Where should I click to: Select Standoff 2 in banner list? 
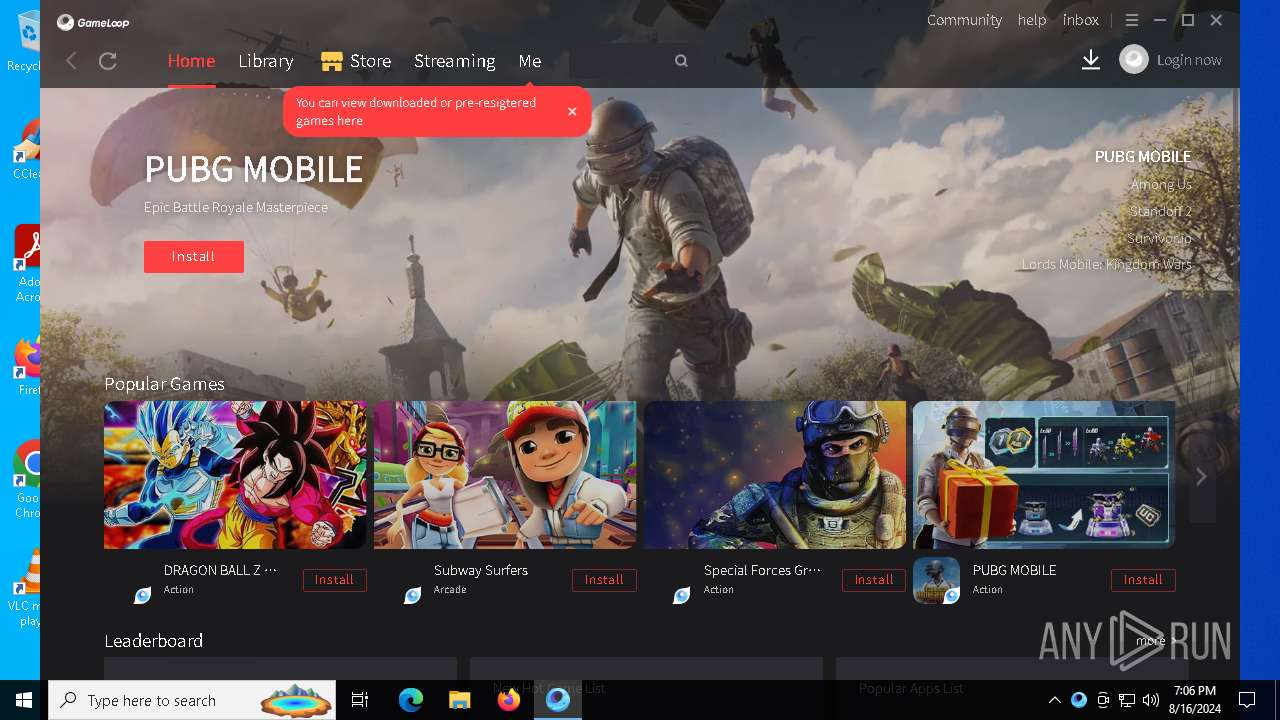click(x=1160, y=211)
